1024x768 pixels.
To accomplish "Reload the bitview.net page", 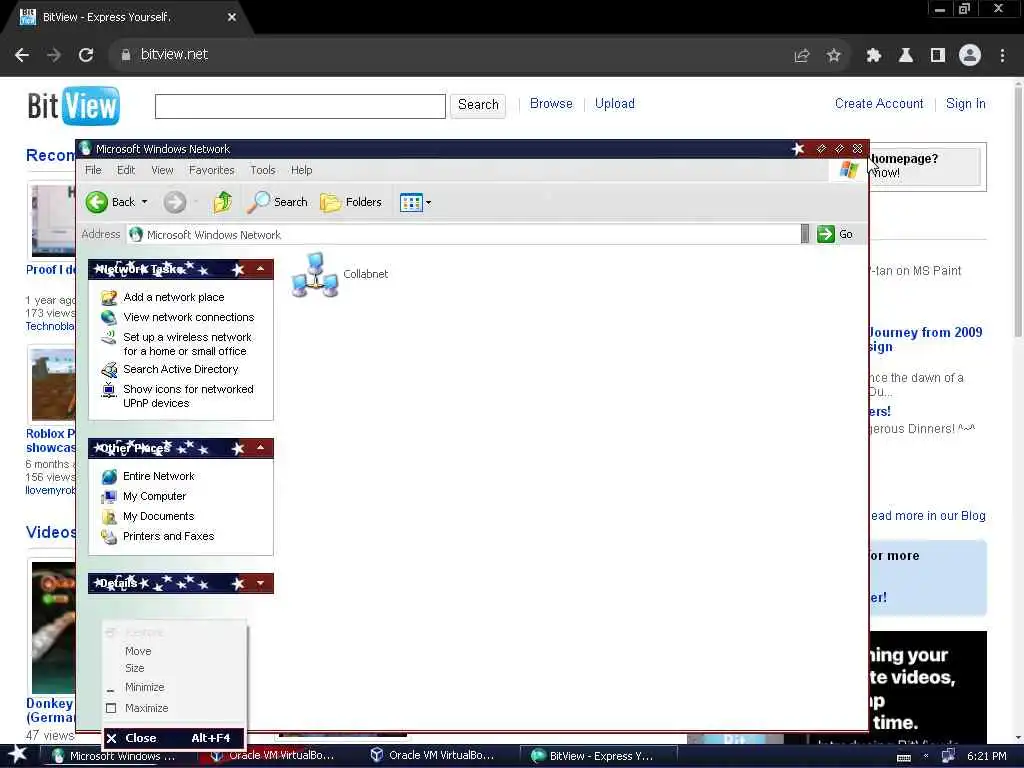I will click(86, 55).
